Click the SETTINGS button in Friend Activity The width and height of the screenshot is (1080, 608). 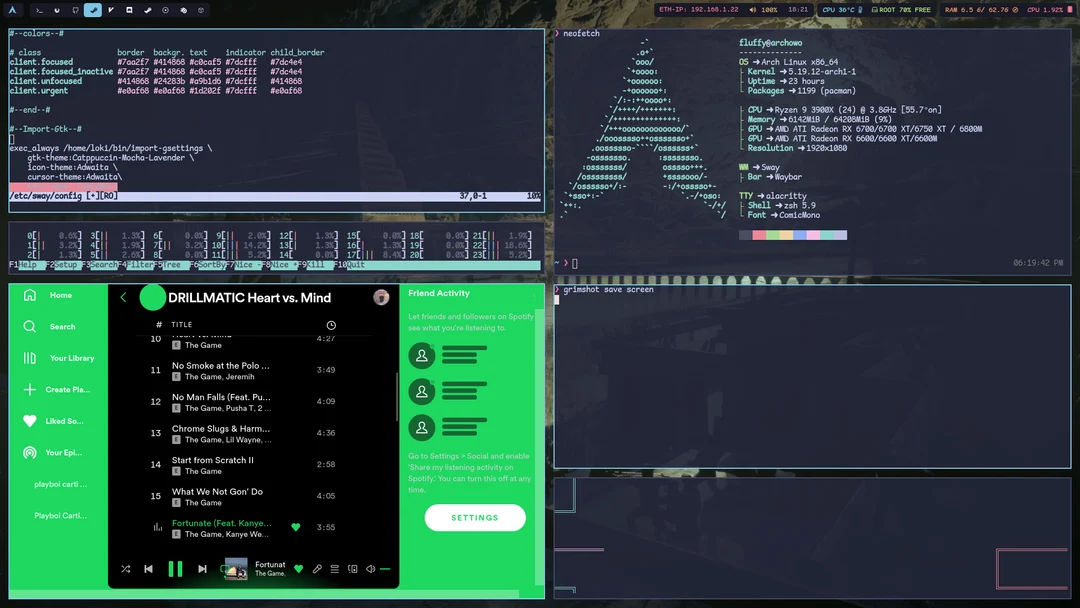tap(475, 517)
